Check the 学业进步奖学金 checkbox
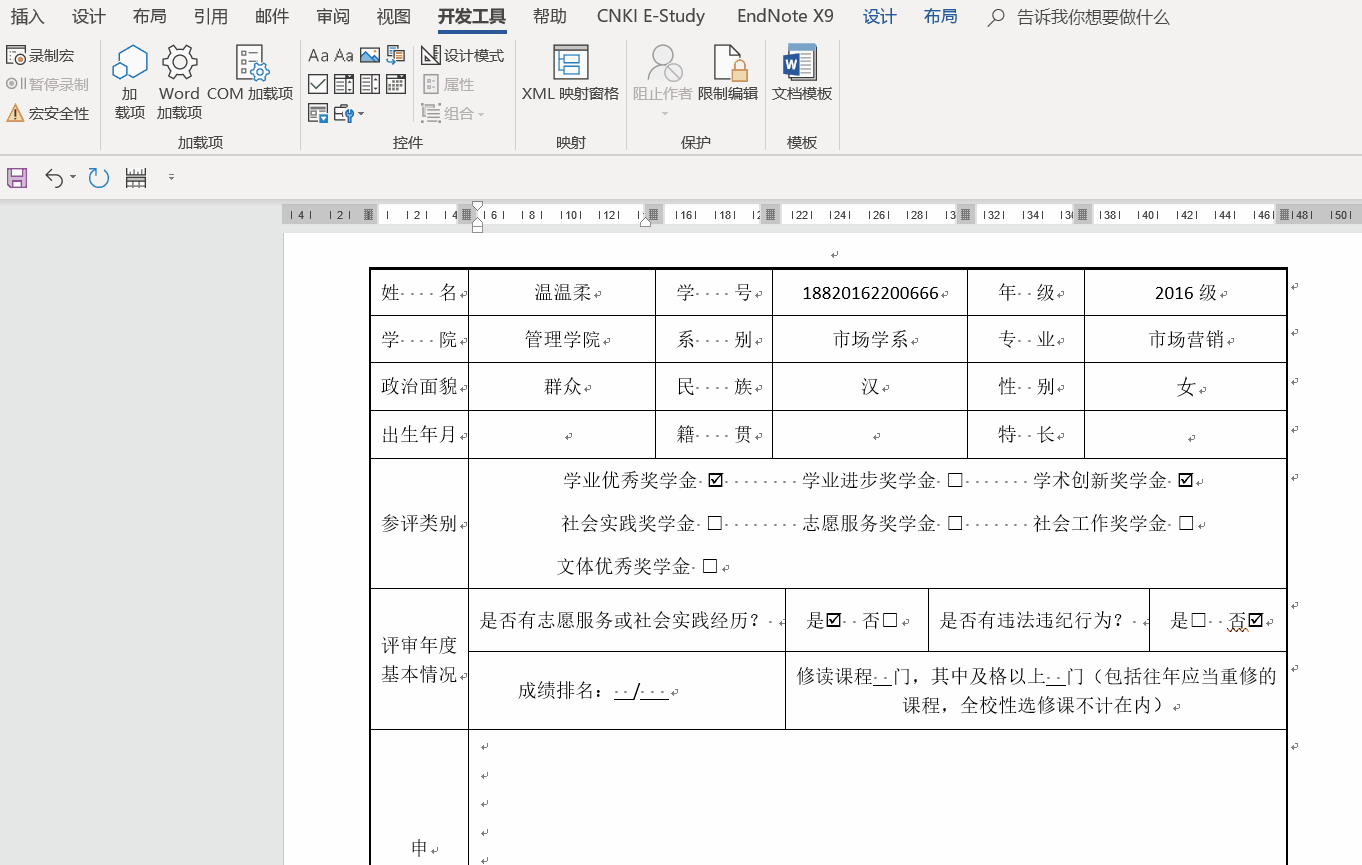 [955, 481]
